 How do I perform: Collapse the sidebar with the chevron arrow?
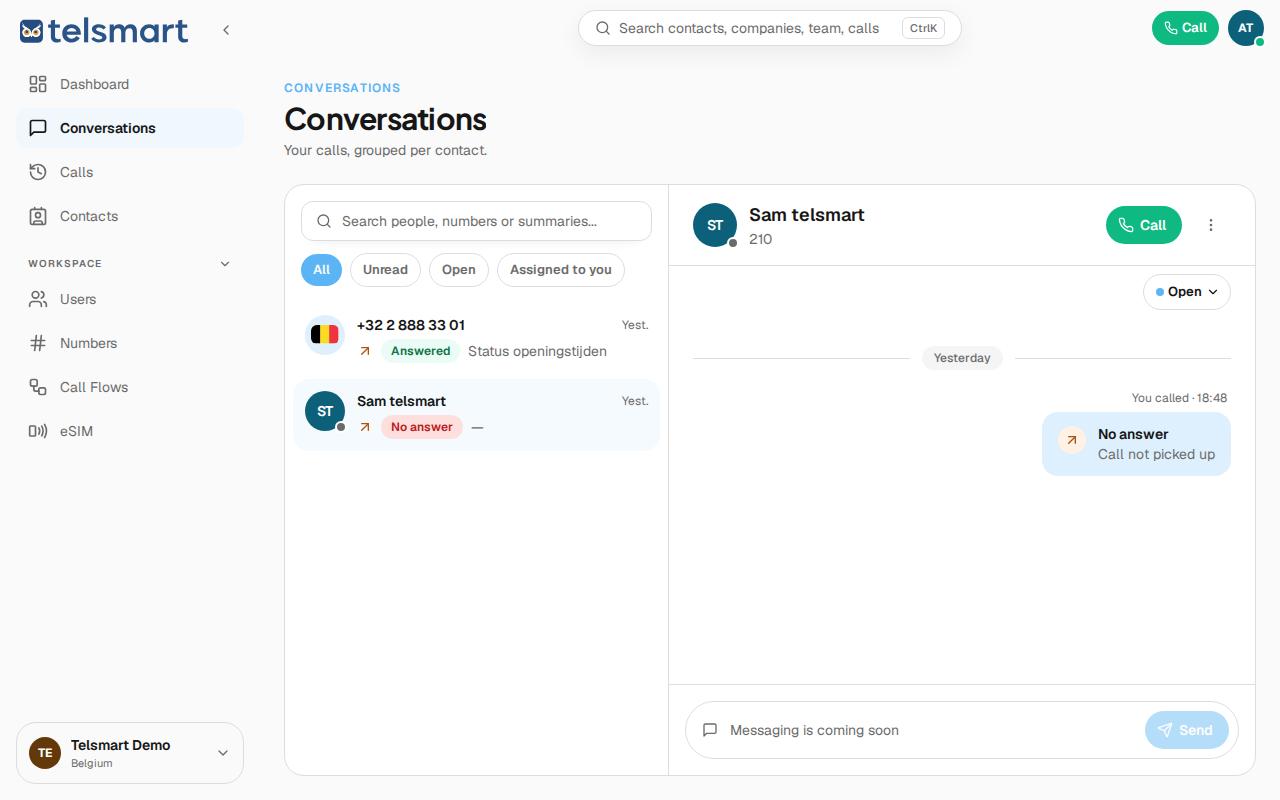coord(226,30)
